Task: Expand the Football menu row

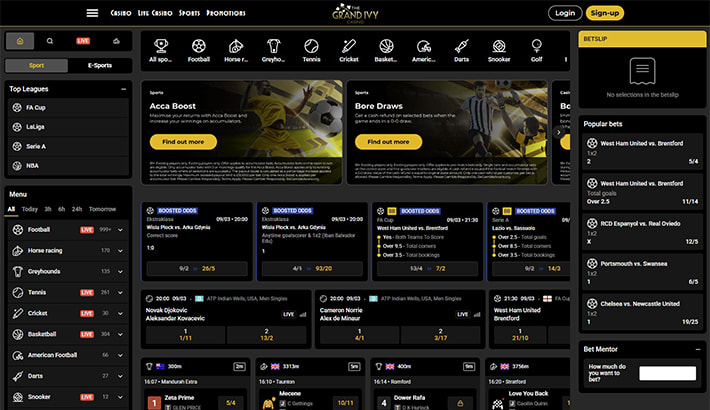Action: click(x=120, y=230)
